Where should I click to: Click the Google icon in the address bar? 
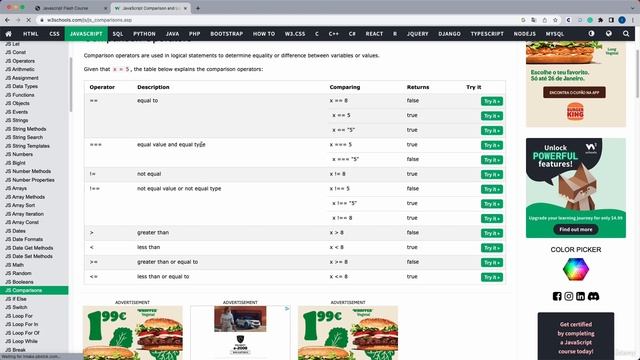[523, 20]
